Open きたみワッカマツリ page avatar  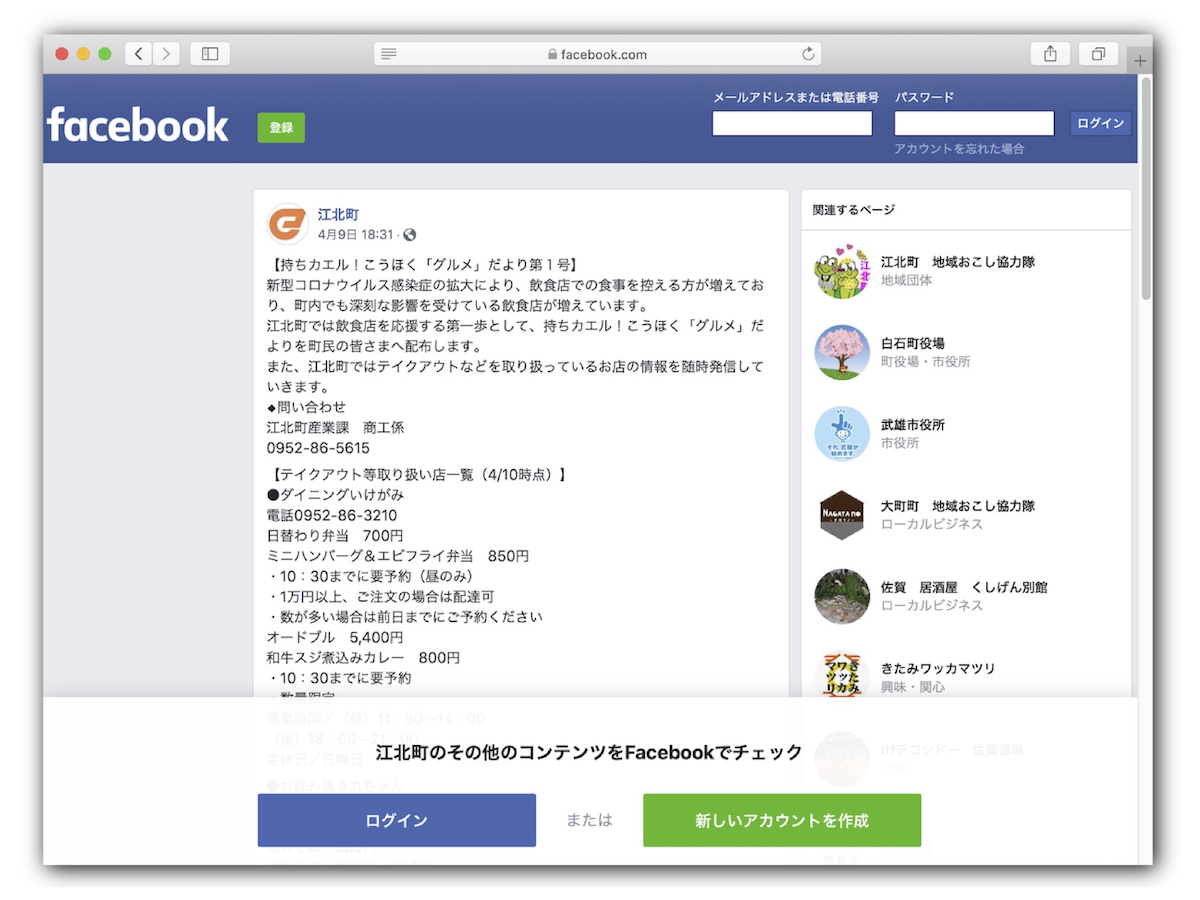[842, 678]
